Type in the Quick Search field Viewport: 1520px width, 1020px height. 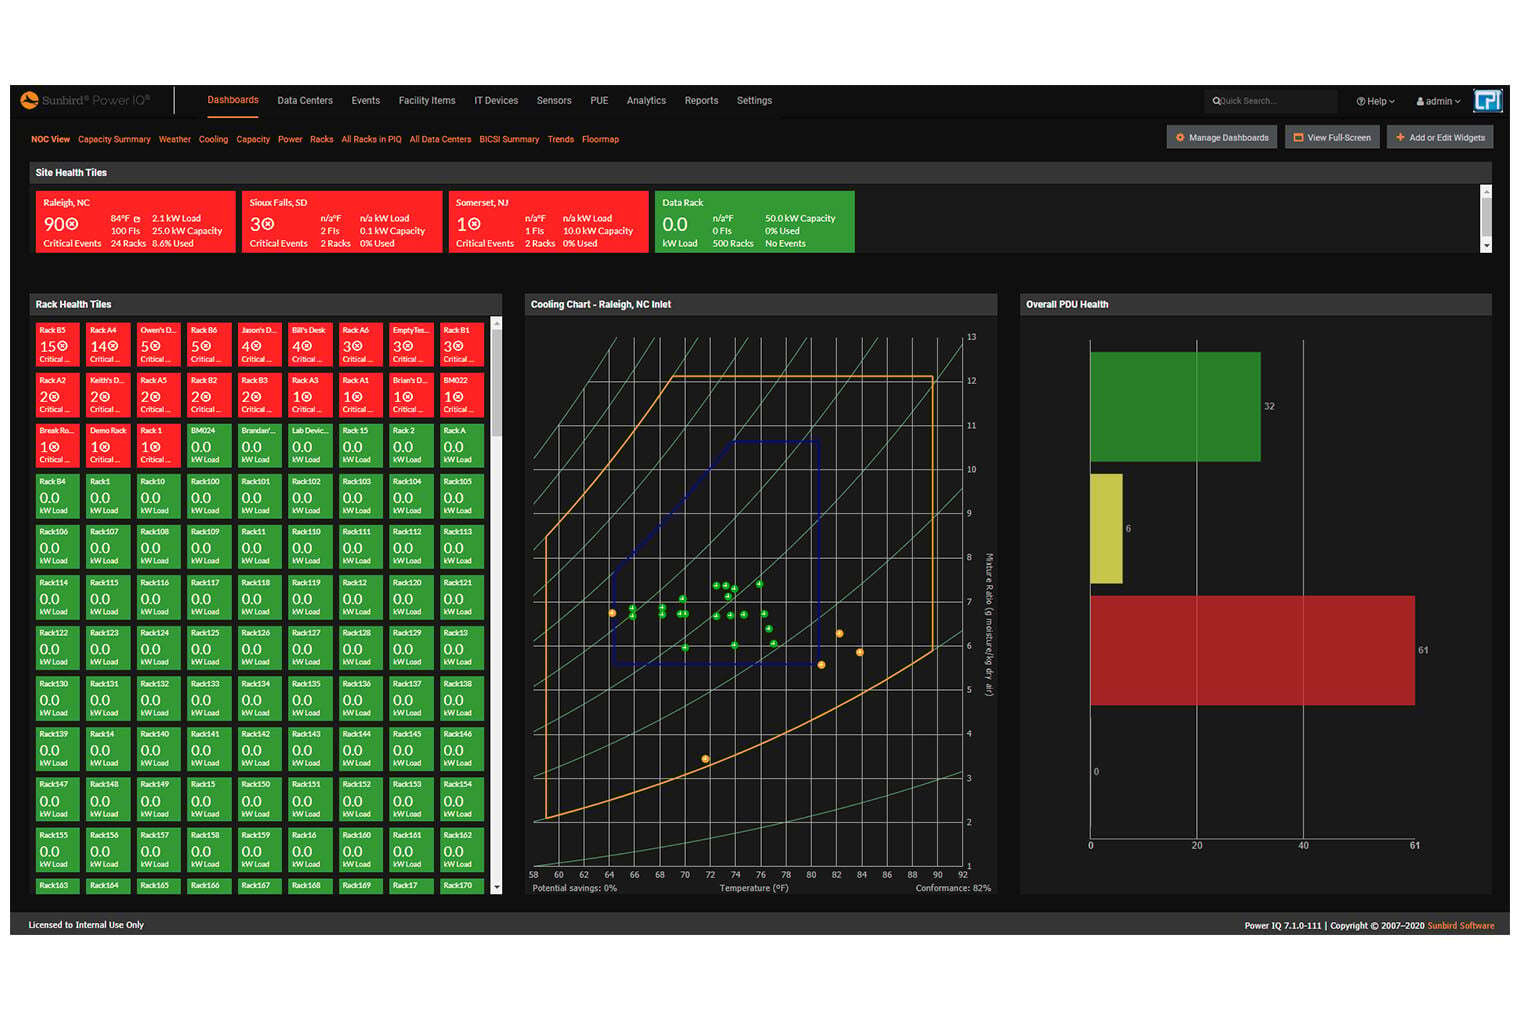click(x=1275, y=101)
